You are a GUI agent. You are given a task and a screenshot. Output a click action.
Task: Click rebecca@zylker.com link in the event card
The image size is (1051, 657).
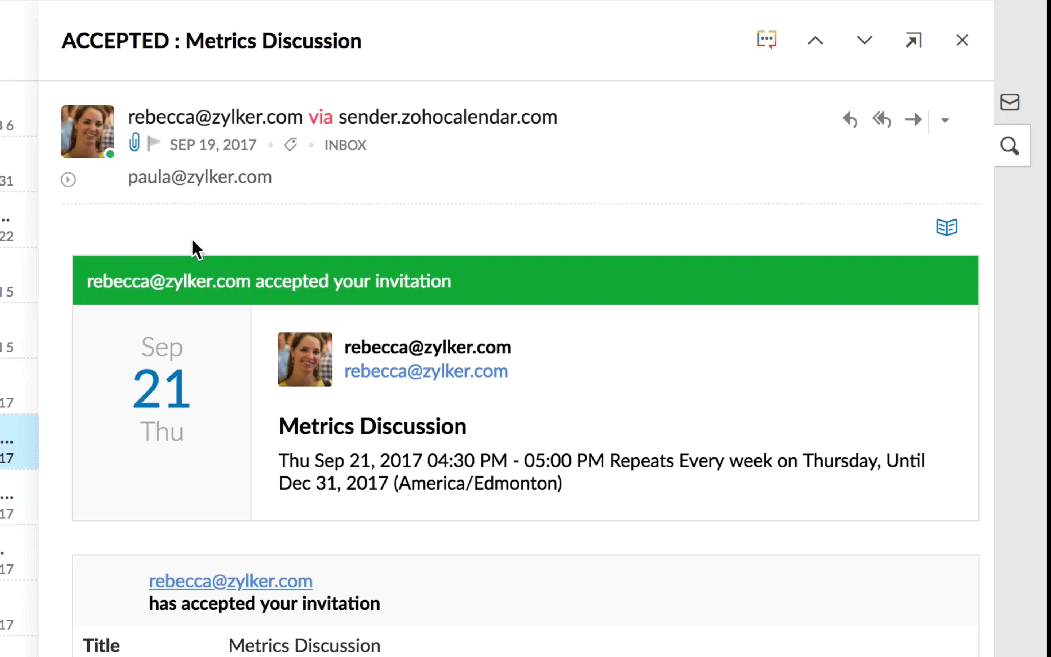click(x=426, y=371)
